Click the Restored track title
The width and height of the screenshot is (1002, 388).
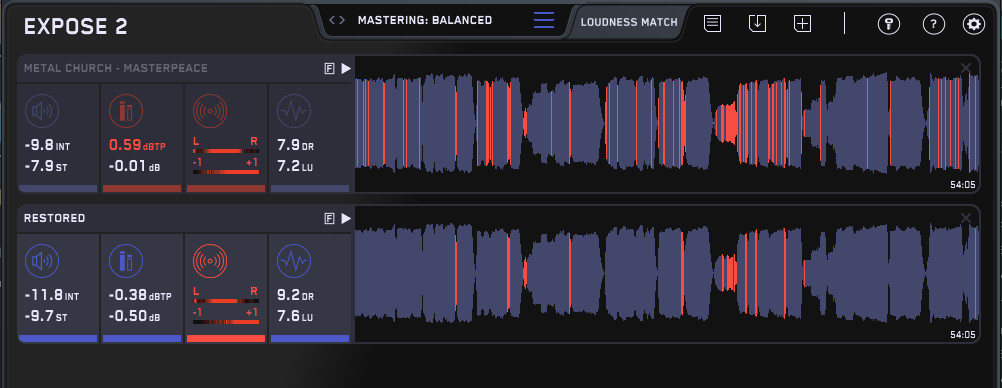coord(54,219)
